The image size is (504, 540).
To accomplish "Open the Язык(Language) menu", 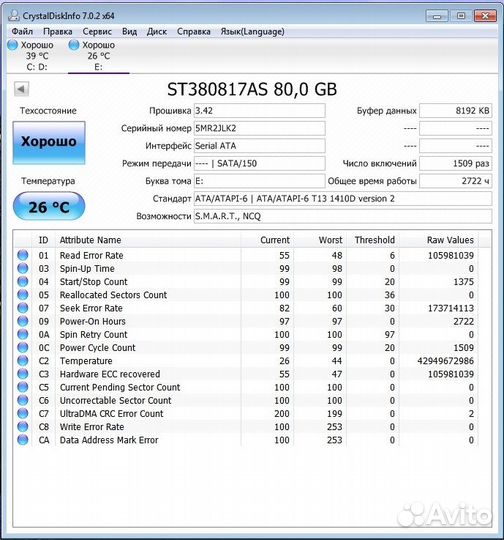I will pyautogui.click(x=253, y=31).
